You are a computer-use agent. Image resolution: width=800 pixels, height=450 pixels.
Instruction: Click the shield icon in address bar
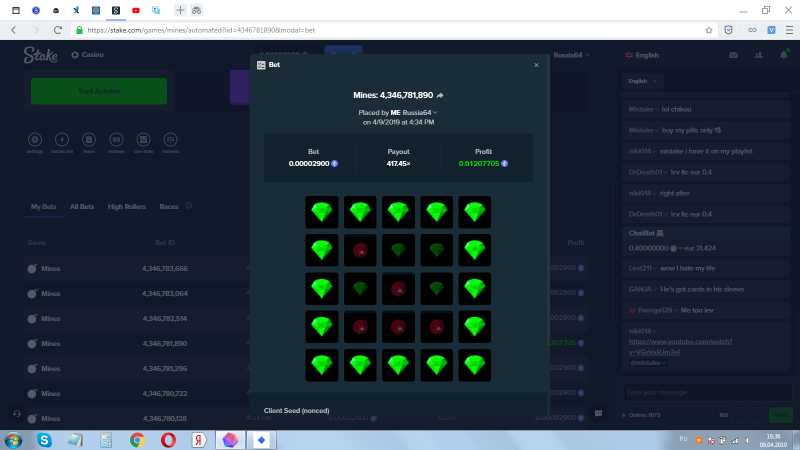click(x=729, y=30)
